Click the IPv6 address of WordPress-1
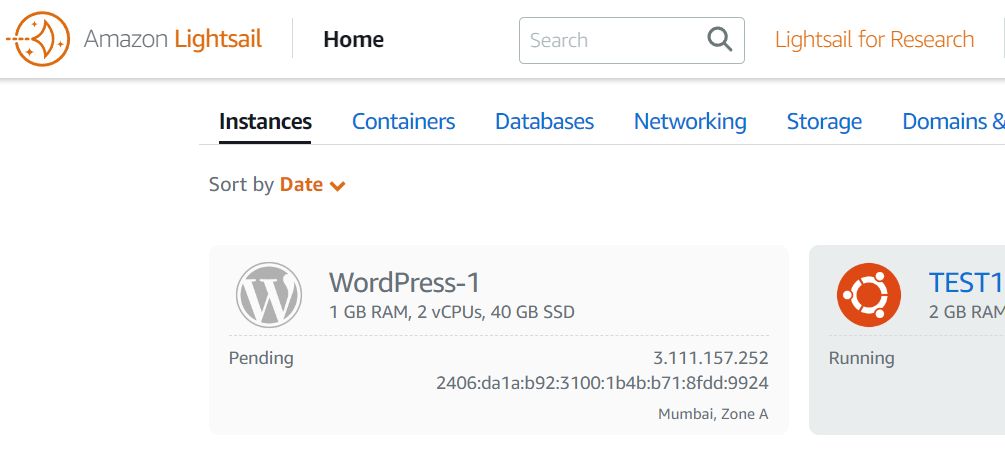Viewport: 1005px width, 451px height. click(x=602, y=383)
